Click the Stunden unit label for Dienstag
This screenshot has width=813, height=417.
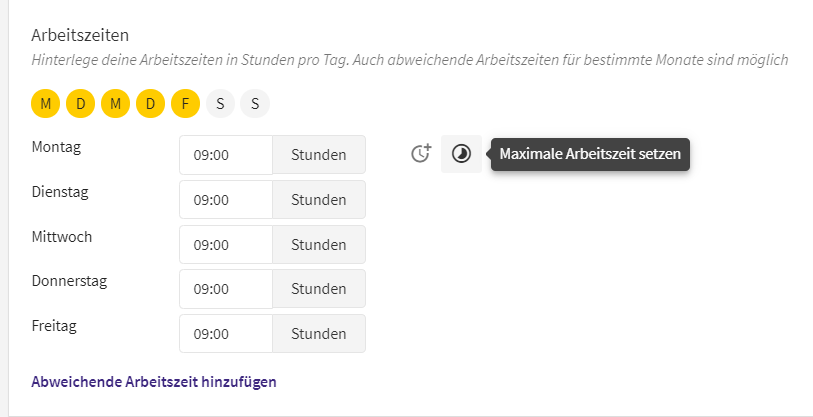319,200
